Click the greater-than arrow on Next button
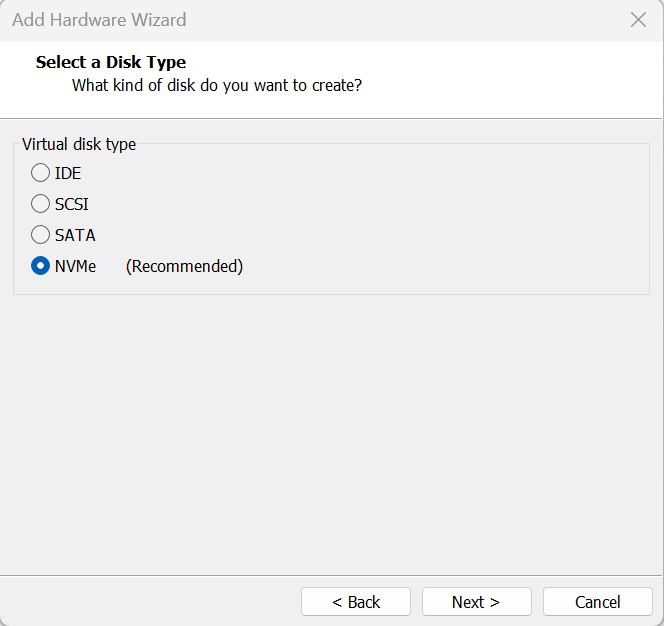 coord(495,602)
